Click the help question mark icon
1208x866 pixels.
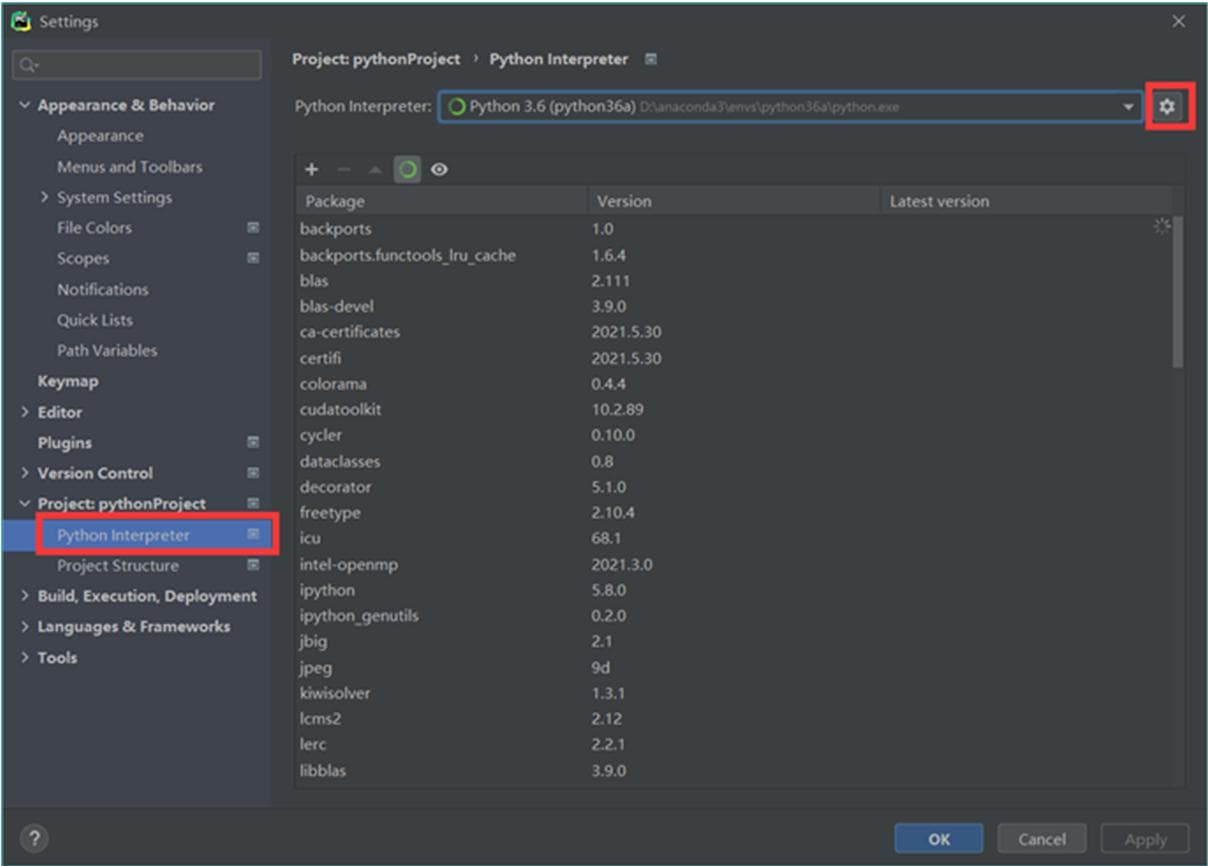(34, 838)
